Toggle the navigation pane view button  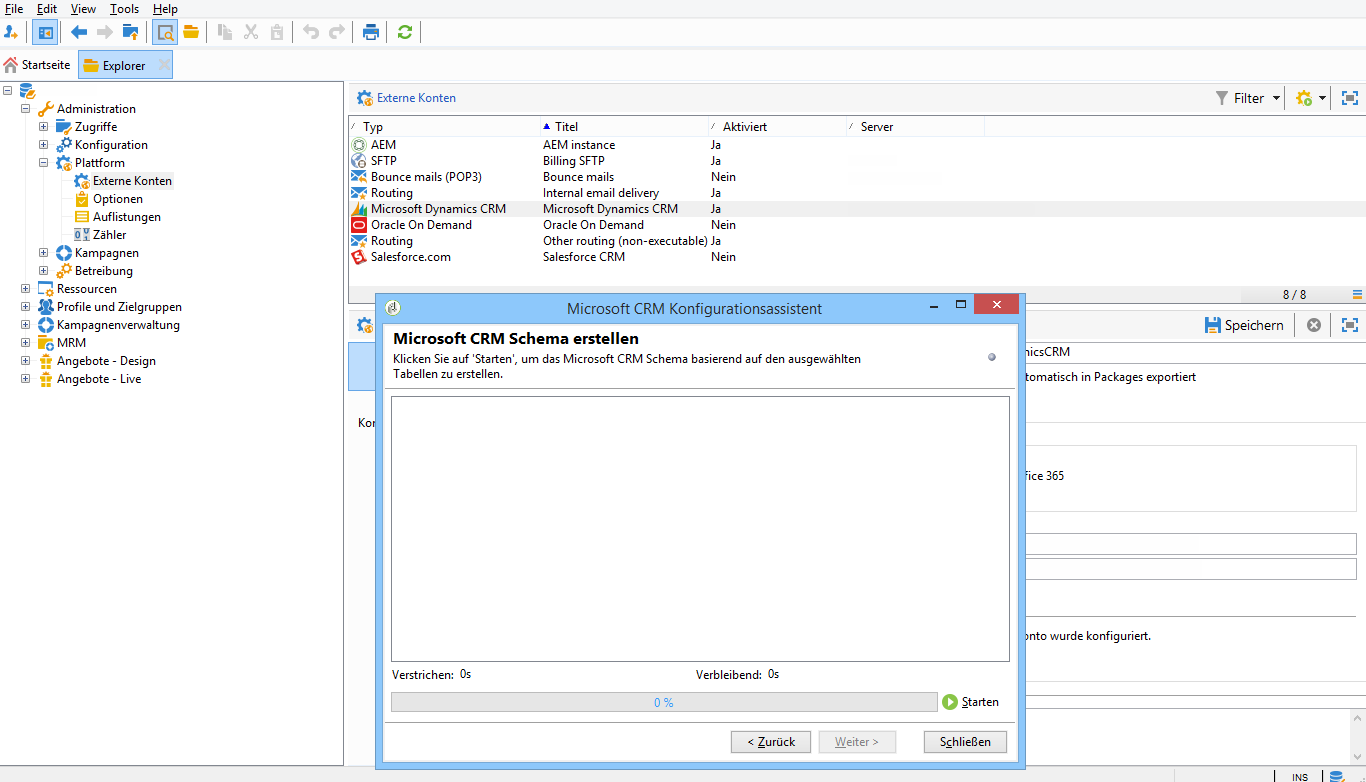pos(45,32)
